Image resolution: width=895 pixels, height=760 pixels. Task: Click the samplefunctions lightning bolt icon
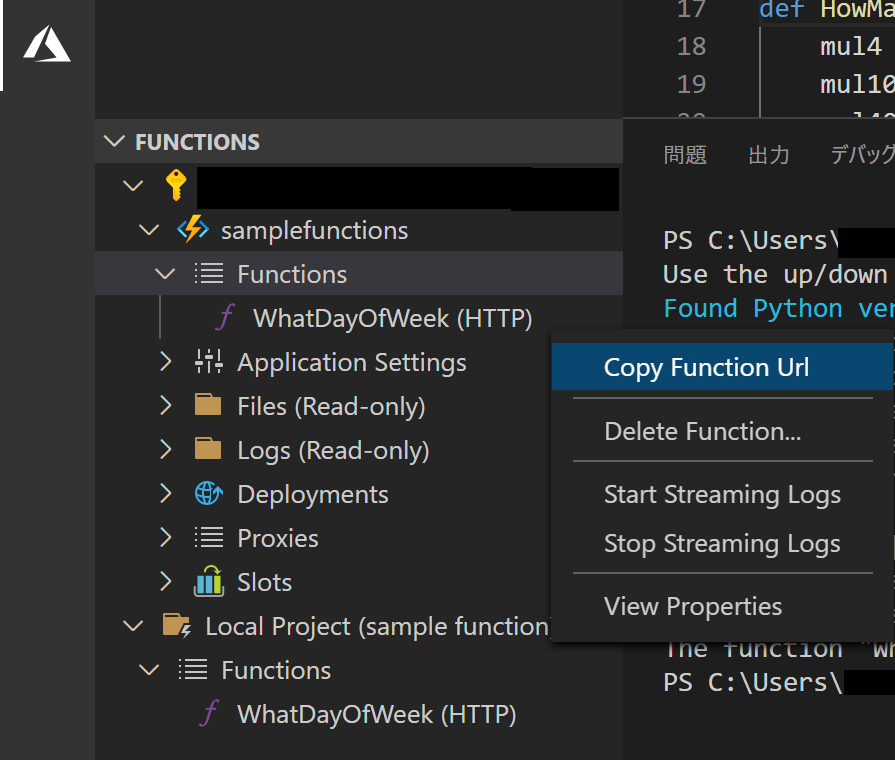[192, 230]
